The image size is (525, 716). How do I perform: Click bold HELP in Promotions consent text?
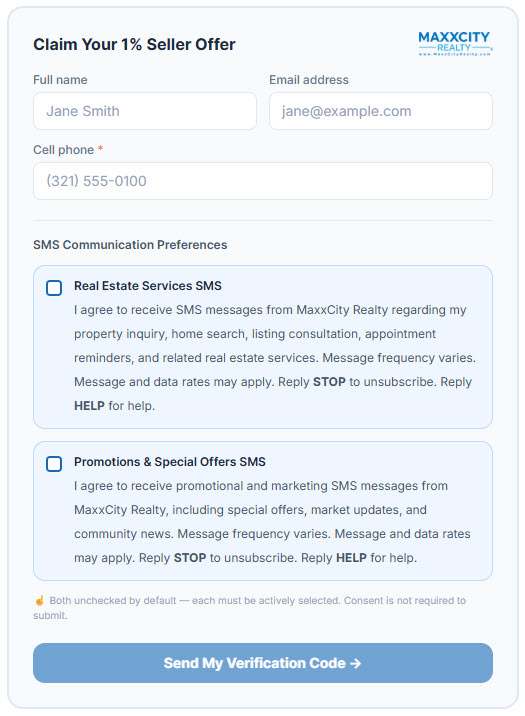351,558
